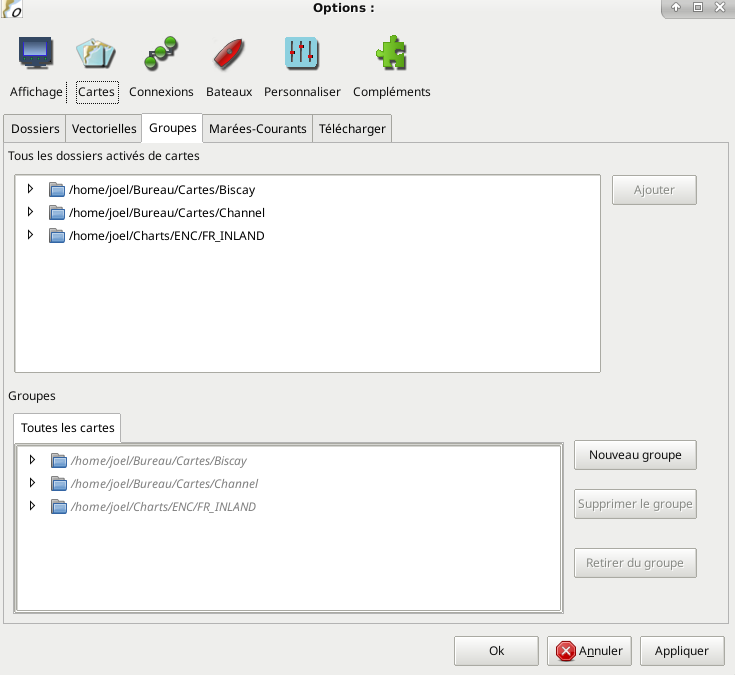Viewport: 735px width, 675px height.
Task: Open the Personnaliser sliders icon
Action: (x=301, y=53)
